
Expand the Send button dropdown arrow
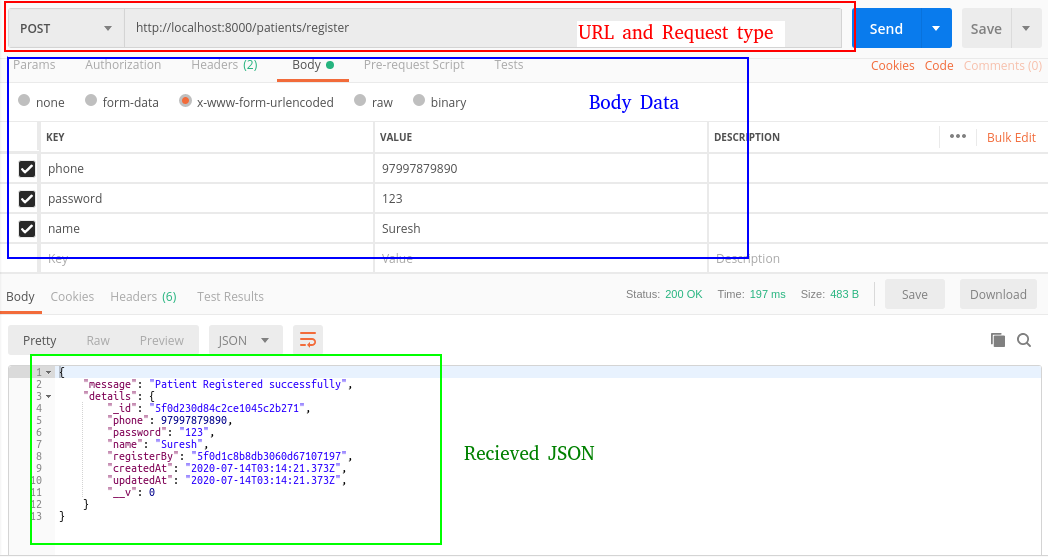936,29
